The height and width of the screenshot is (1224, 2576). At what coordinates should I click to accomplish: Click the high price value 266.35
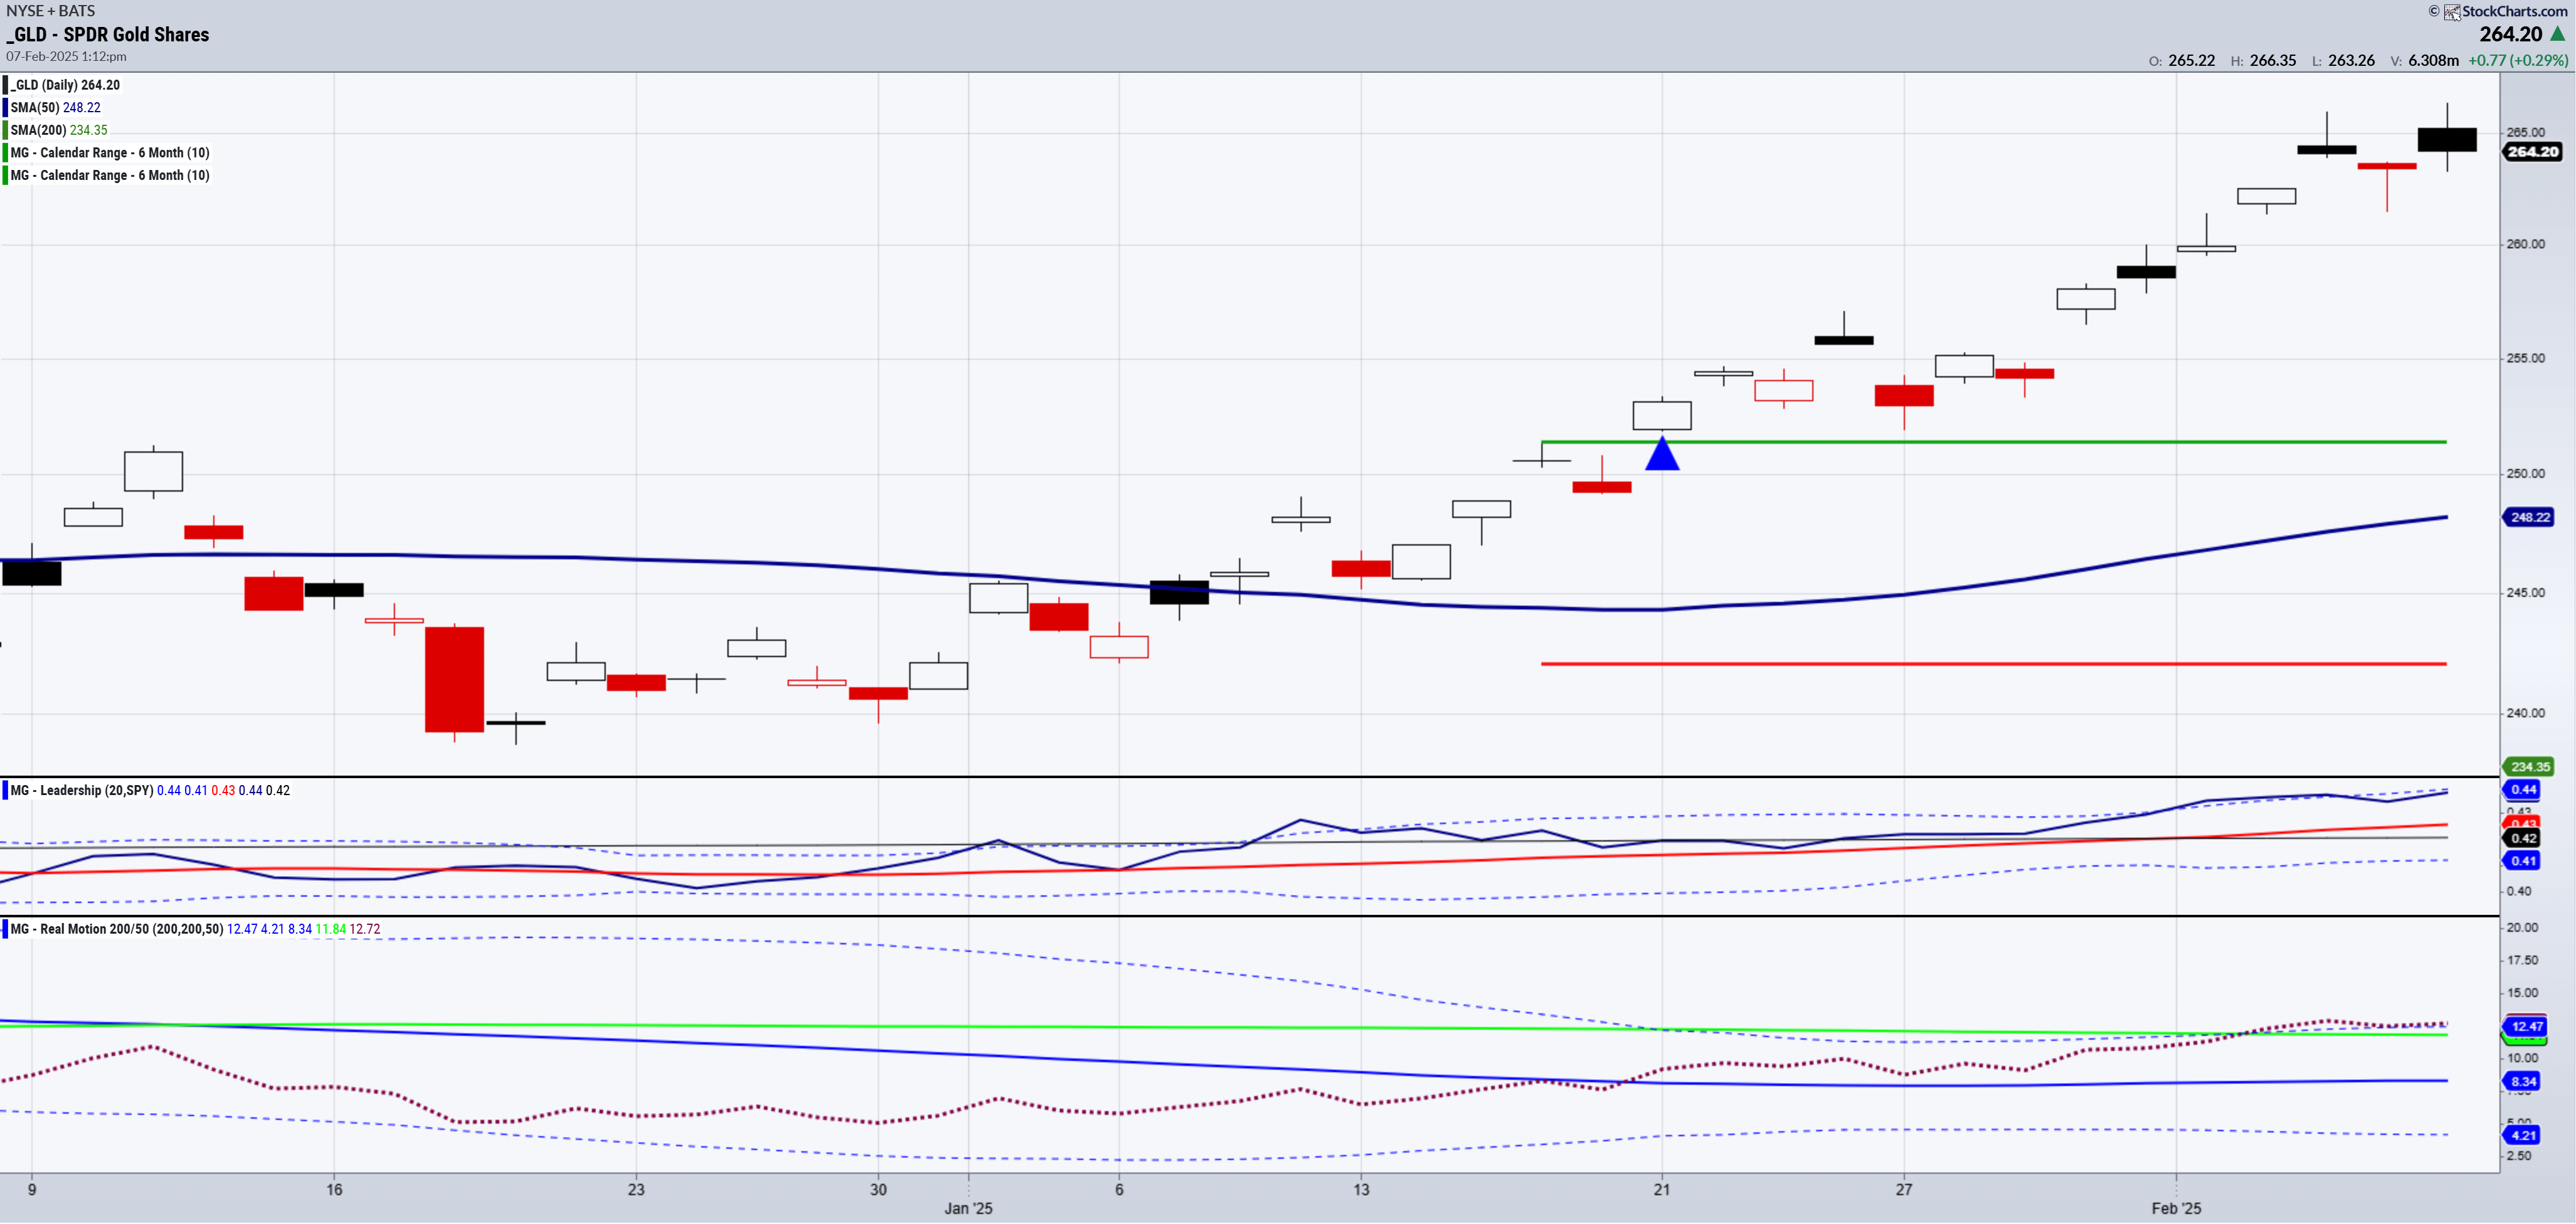(2273, 61)
